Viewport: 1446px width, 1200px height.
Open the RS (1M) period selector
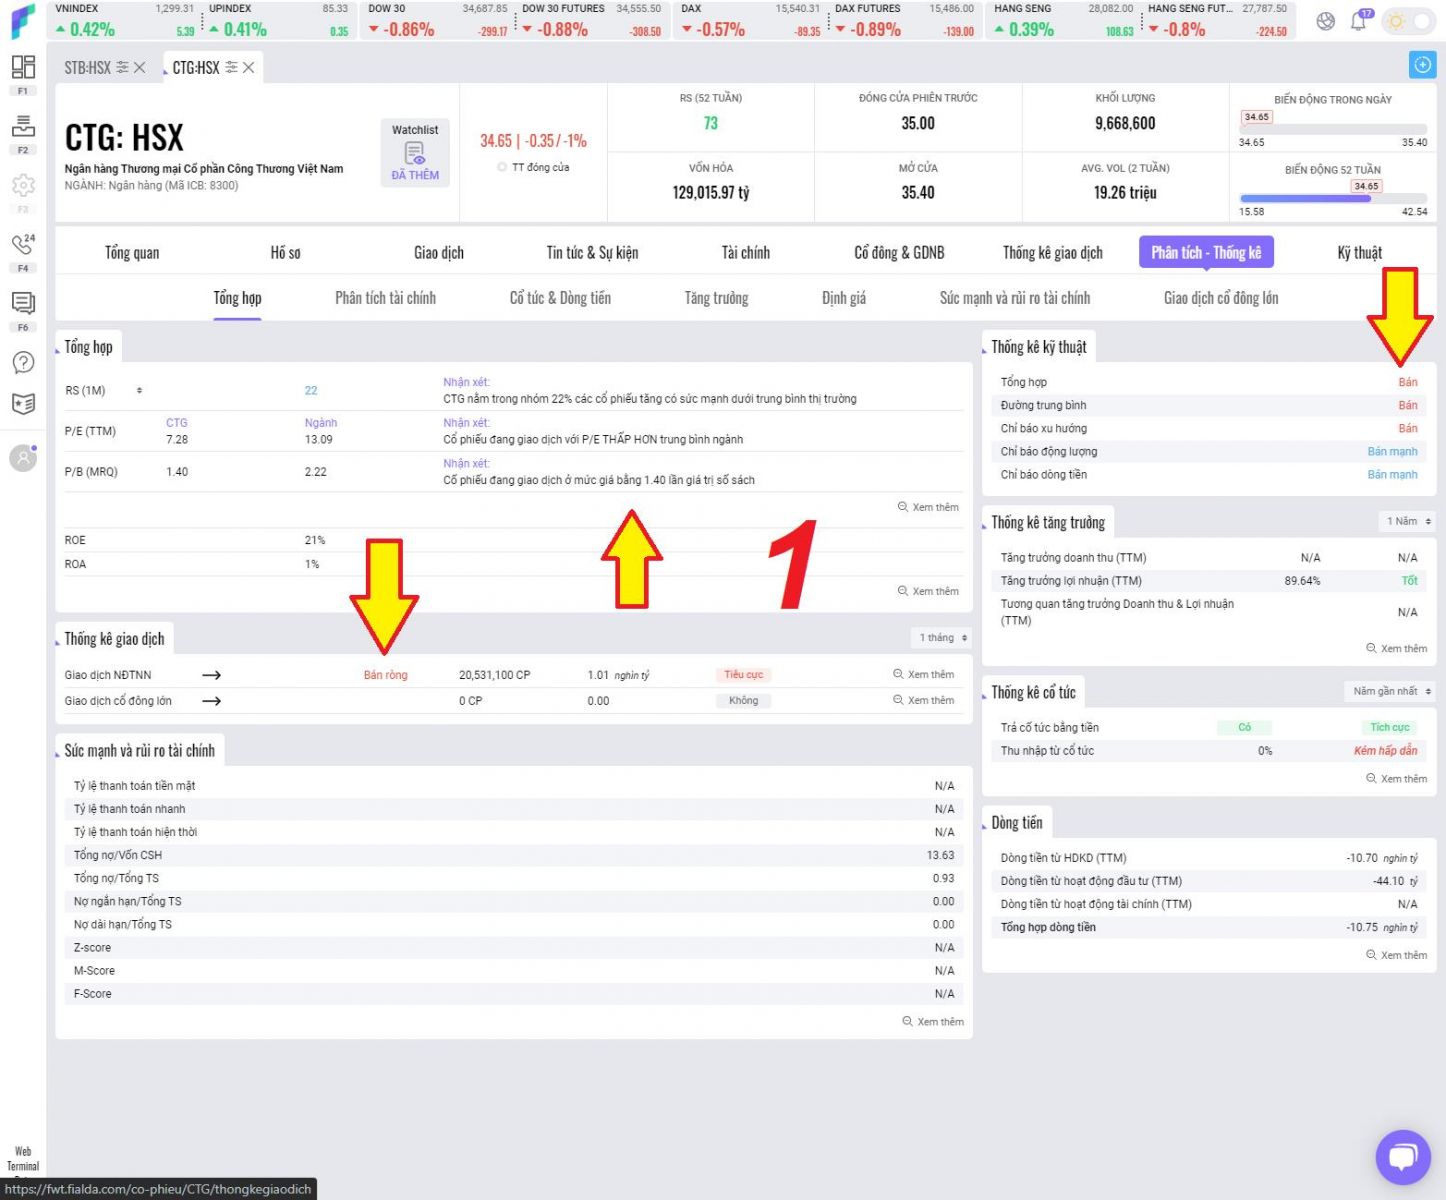(139, 391)
